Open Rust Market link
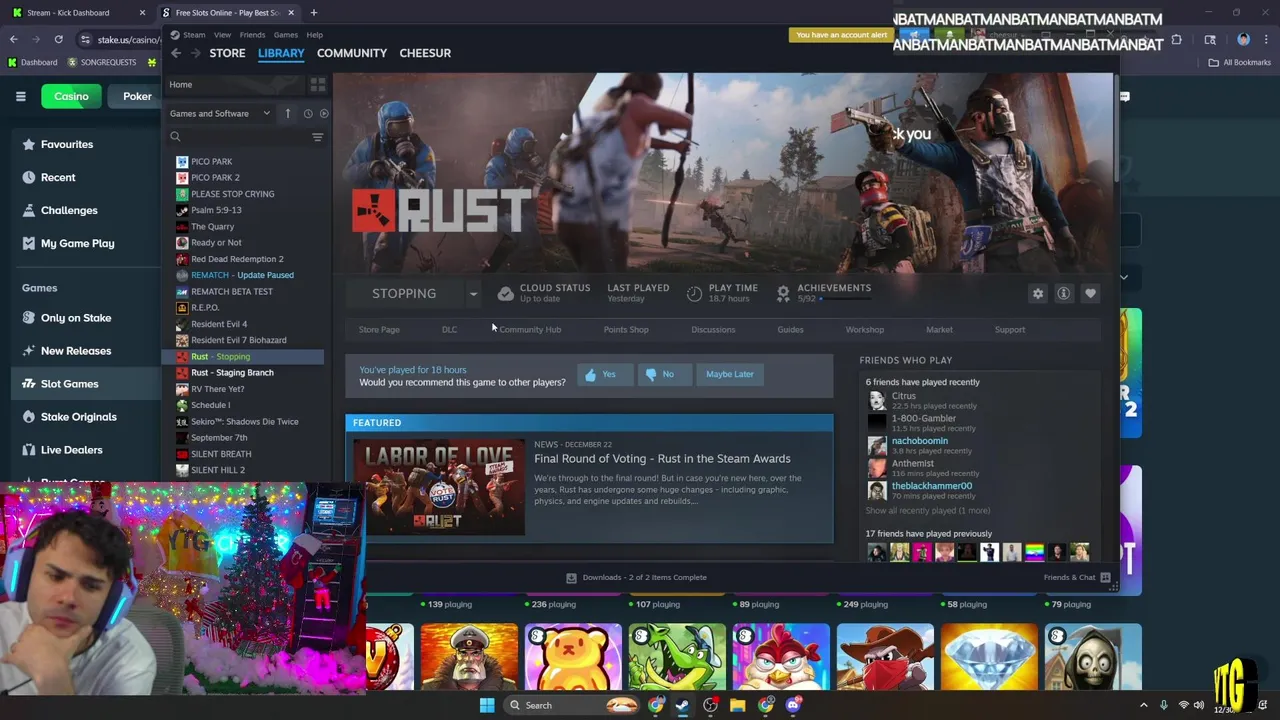Image resolution: width=1280 pixels, height=720 pixels. (939, 329)
